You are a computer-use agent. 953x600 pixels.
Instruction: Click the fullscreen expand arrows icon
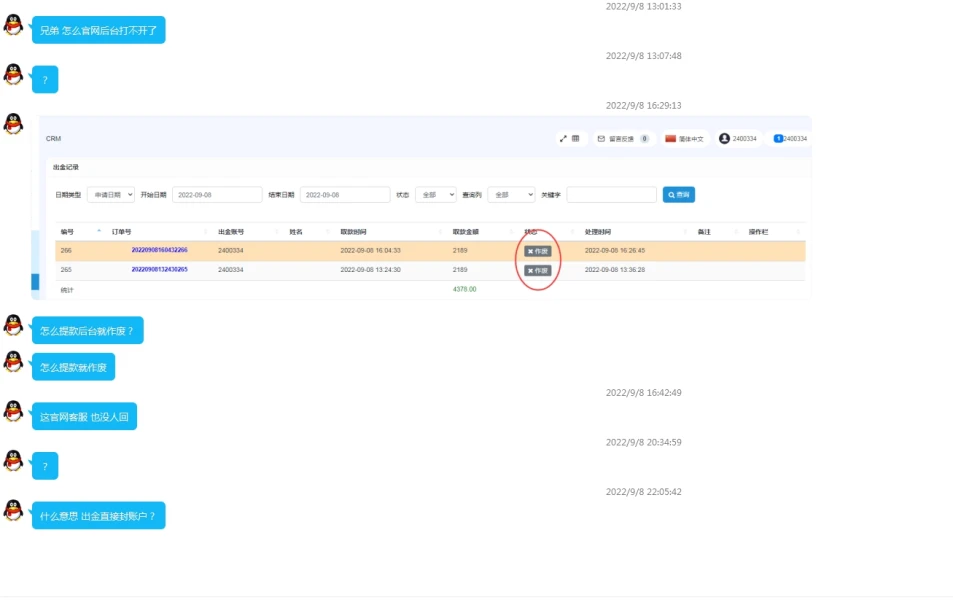[x=563, y=139]
